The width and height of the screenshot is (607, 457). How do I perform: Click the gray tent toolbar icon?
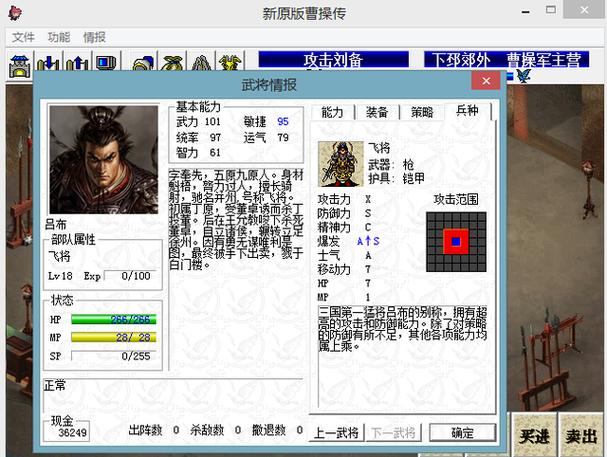pyautogui.click(x=200, y=65)
